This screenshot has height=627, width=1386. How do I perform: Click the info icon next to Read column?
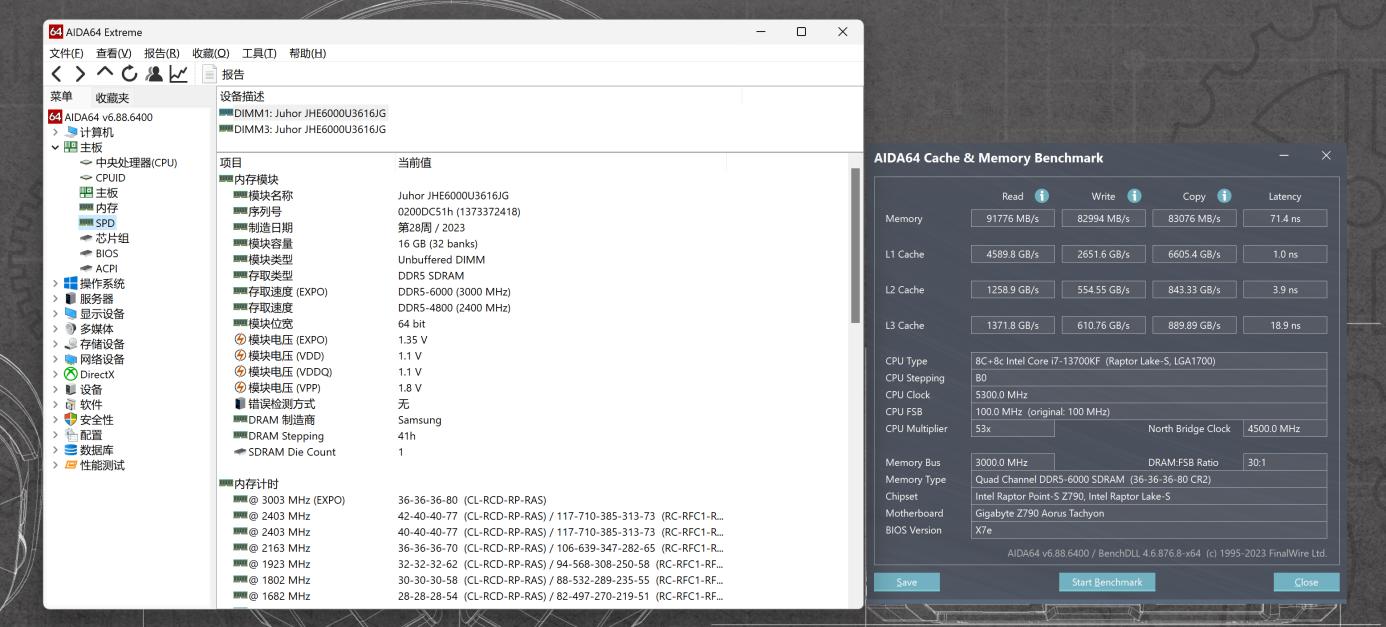point(1041,196)
